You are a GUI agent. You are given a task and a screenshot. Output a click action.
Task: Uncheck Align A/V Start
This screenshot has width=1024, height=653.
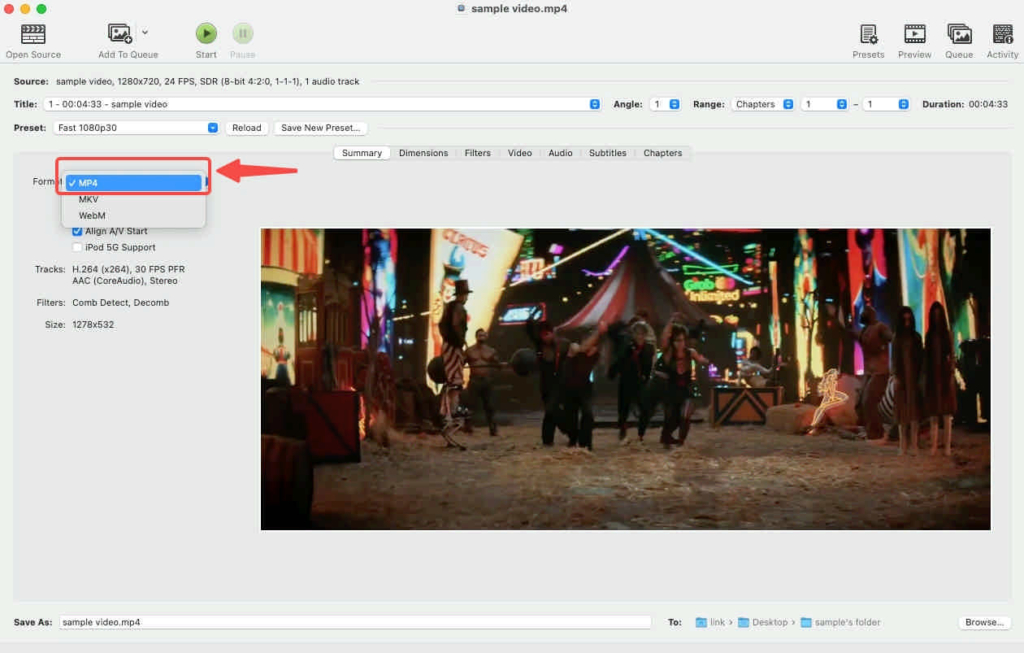point(77,230)
